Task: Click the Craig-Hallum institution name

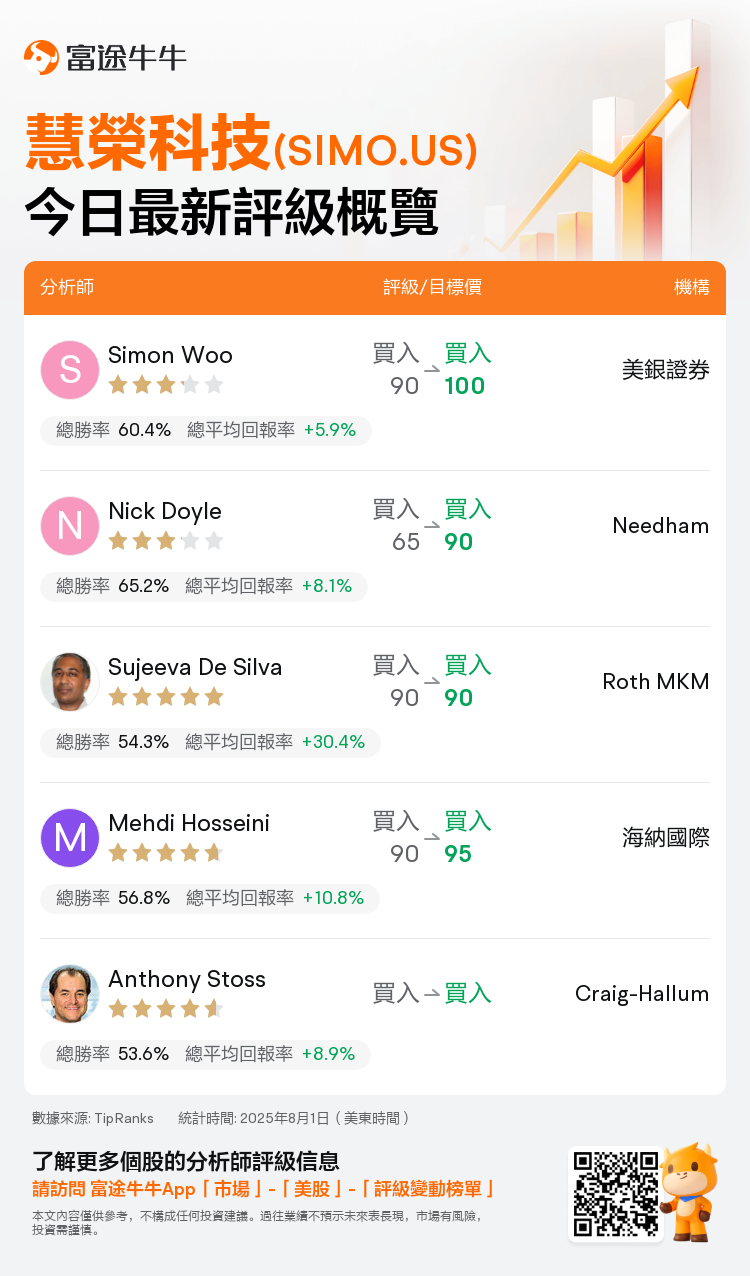Action: click(641, 994)
